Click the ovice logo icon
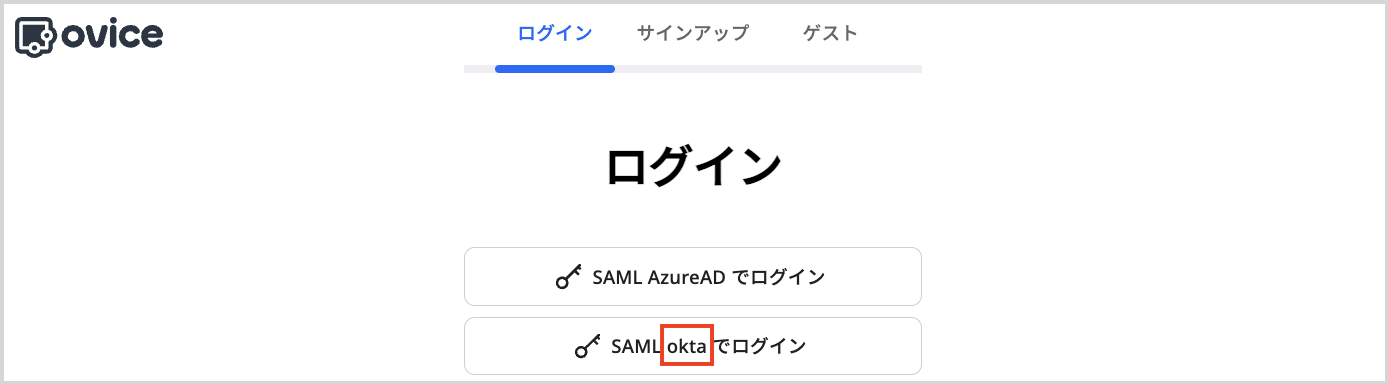The height and width of the screenshot is (384, 1388). coord(35,35)
